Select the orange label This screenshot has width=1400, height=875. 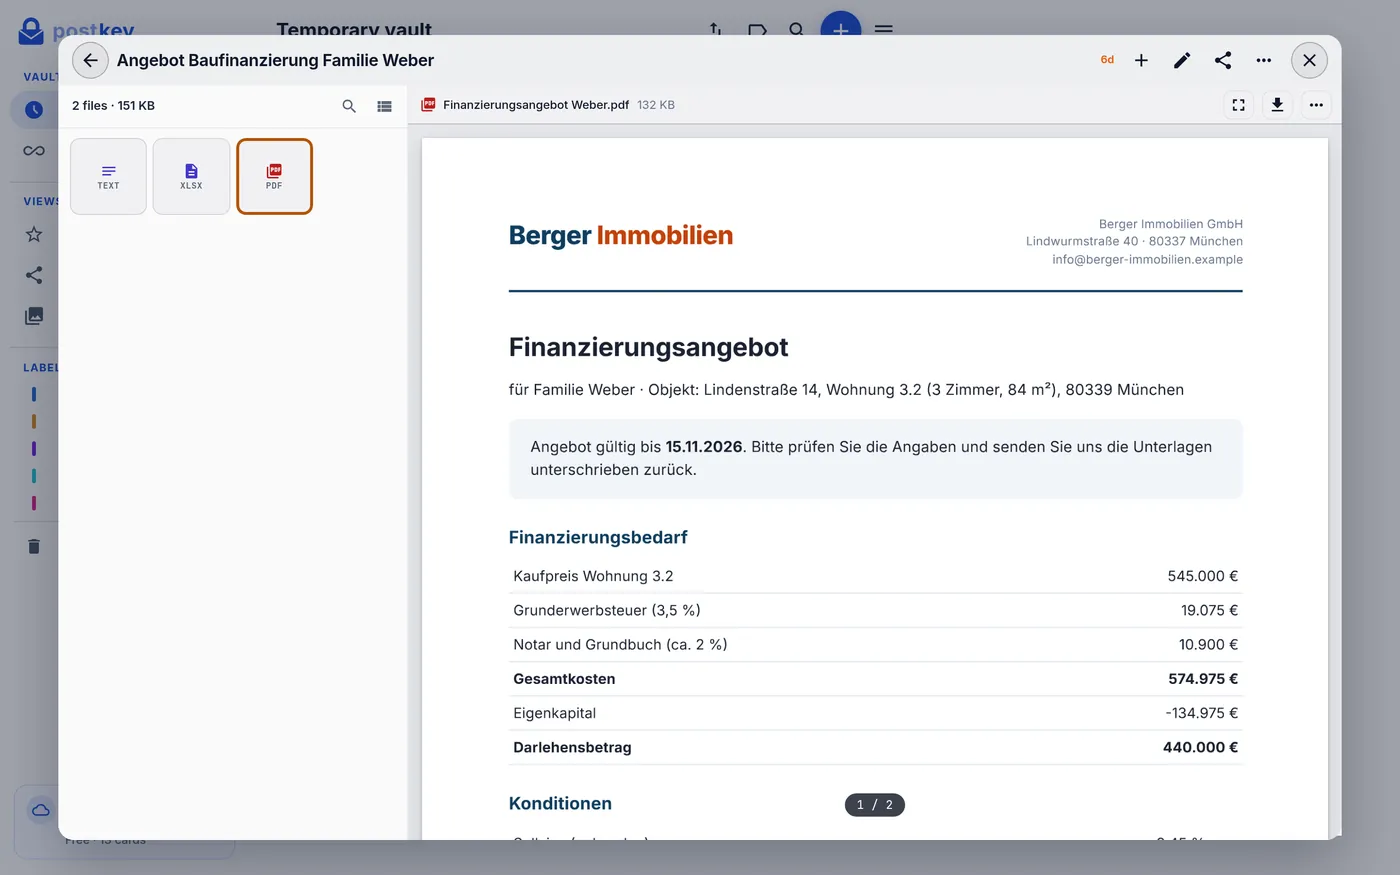point(34,422)
